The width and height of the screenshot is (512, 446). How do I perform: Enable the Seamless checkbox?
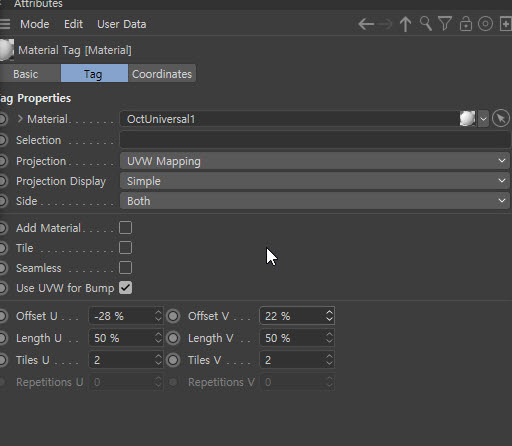tap(125, 268)
